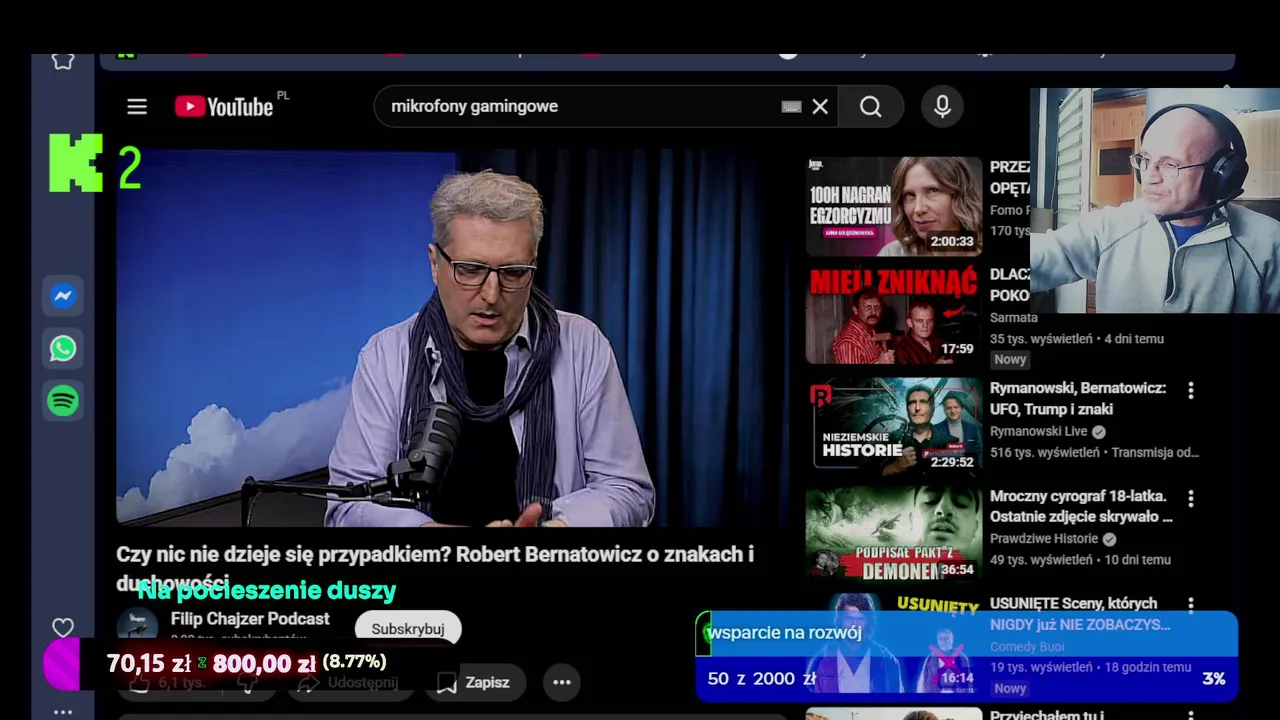
Task: Open 'Rymanowski, Bernatowicz: UFO, Trump i znaki' title
Action: [1078, 398]
